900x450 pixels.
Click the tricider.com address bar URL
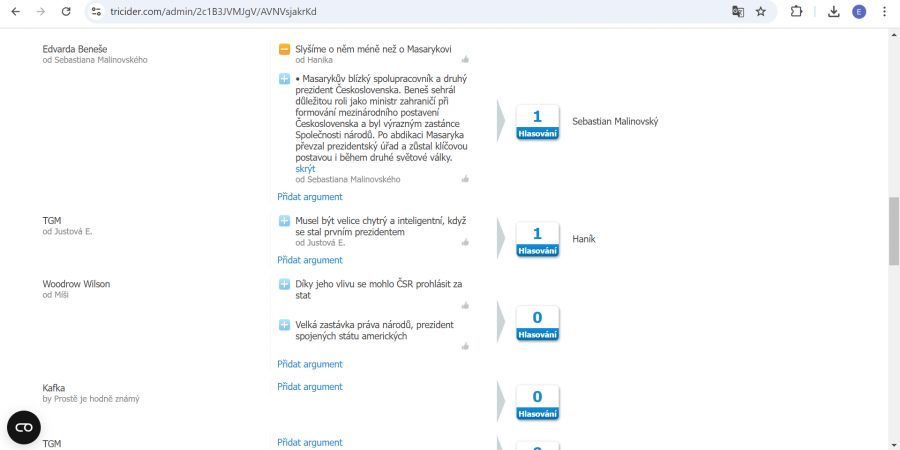coord(213,11)
